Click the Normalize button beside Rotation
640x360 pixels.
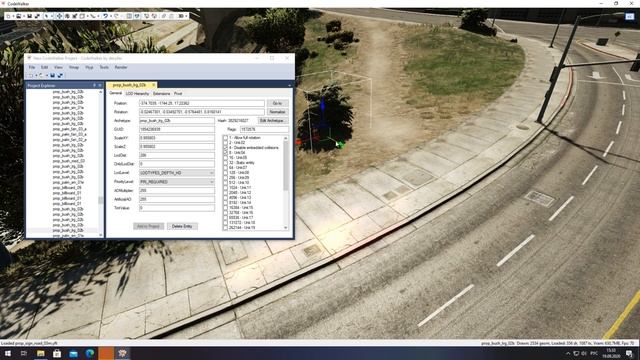pyautogui.click(x=277, y=112)
